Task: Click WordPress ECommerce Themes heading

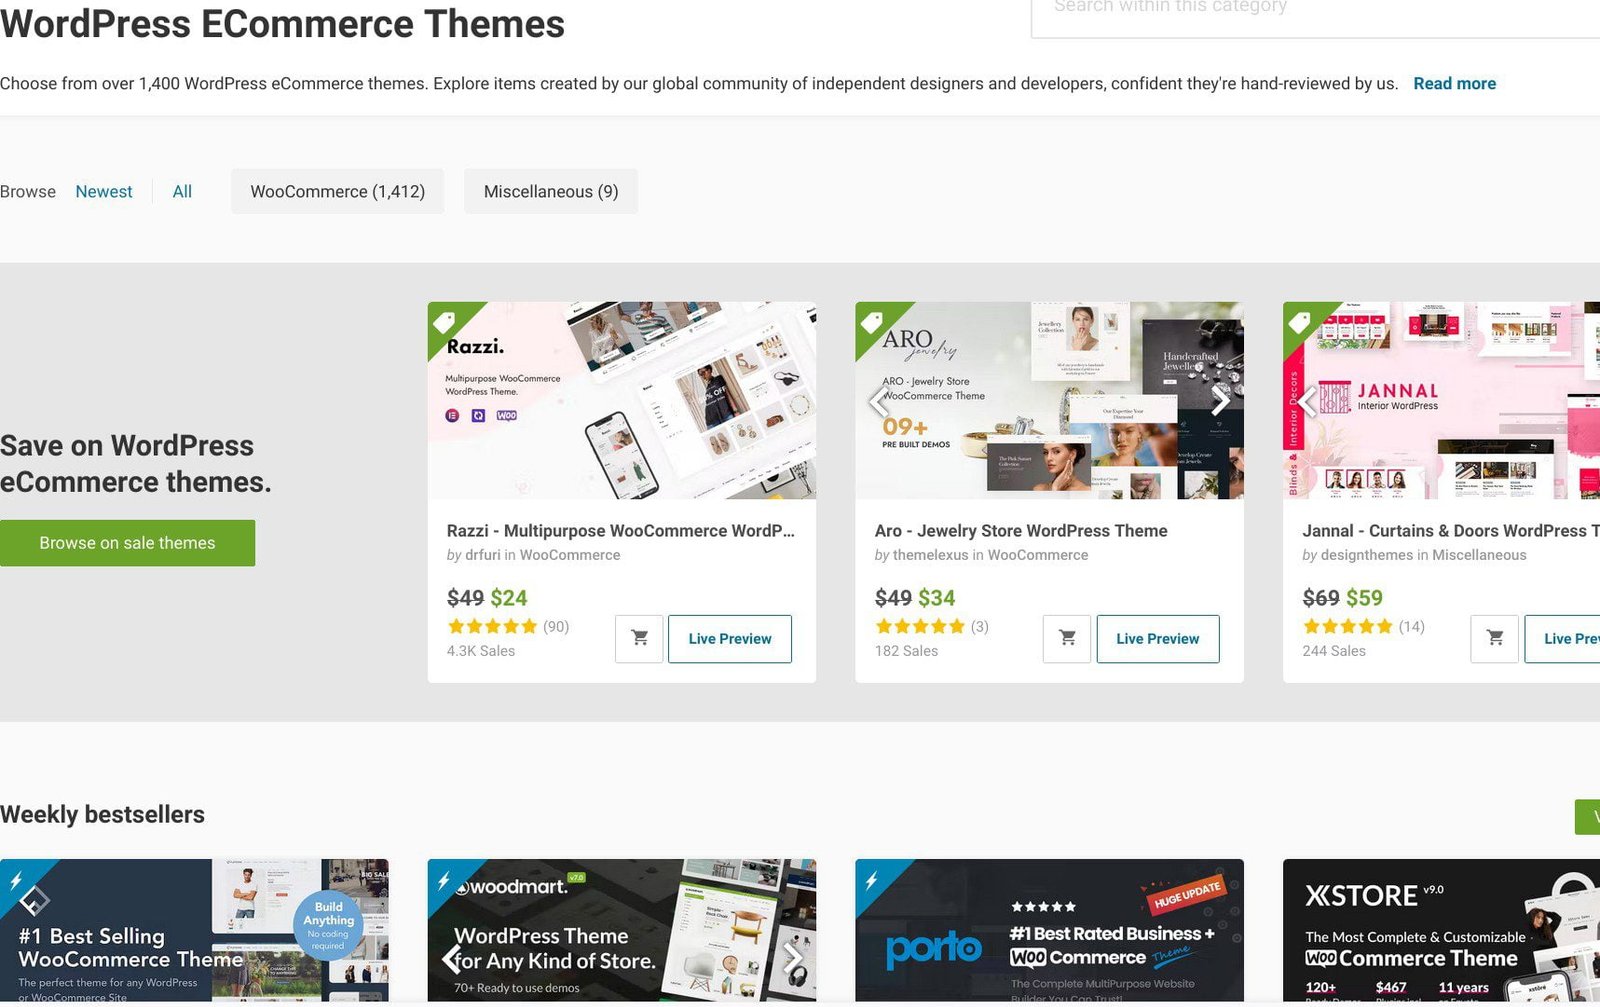Action: coord(282,23)
